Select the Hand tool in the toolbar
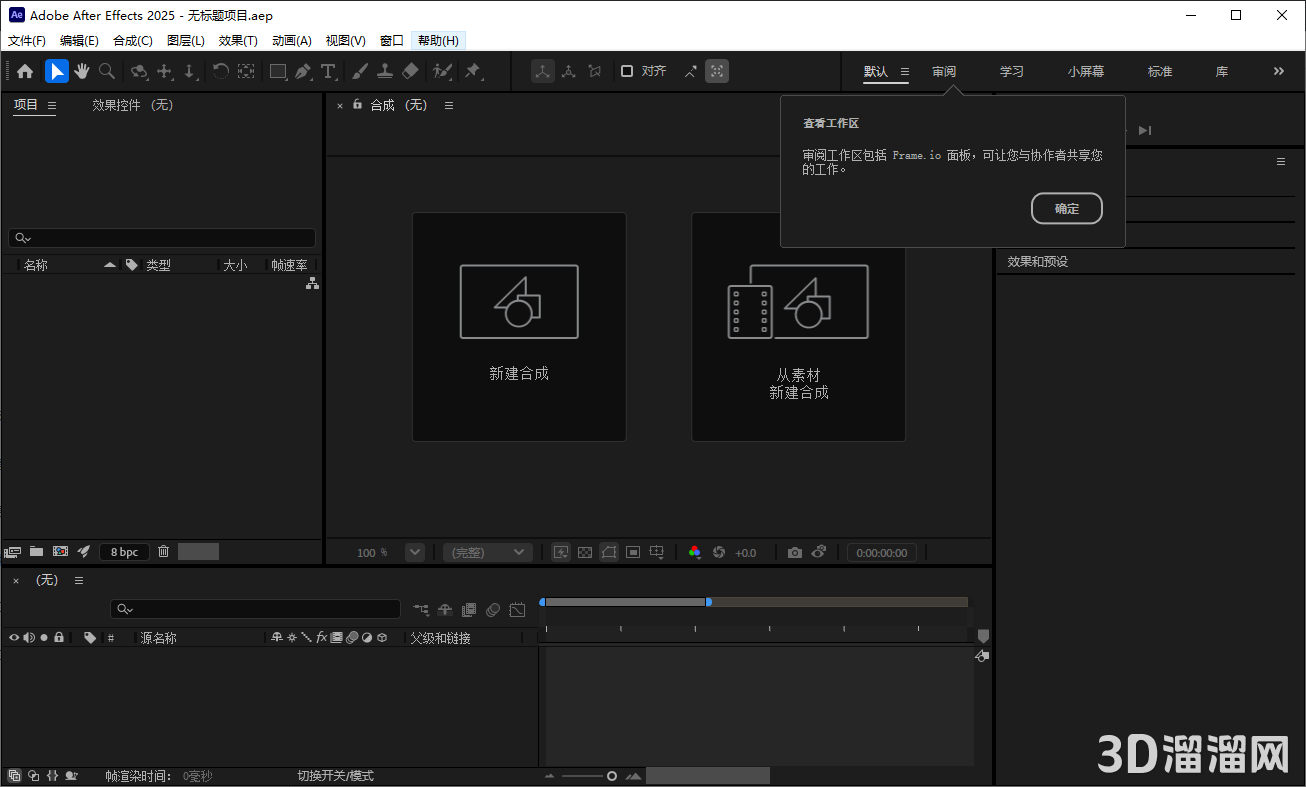Viewport: 1306px width, 787px height. (82, 71)
